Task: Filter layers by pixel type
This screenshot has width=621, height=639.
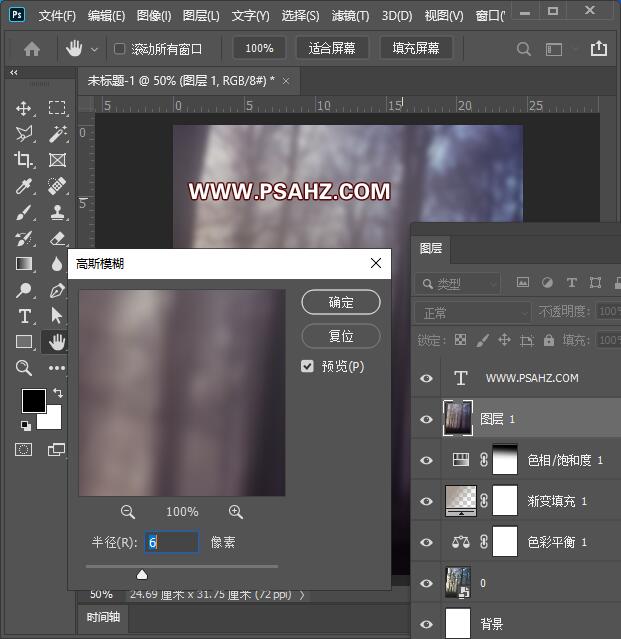Action: [523, 282]
